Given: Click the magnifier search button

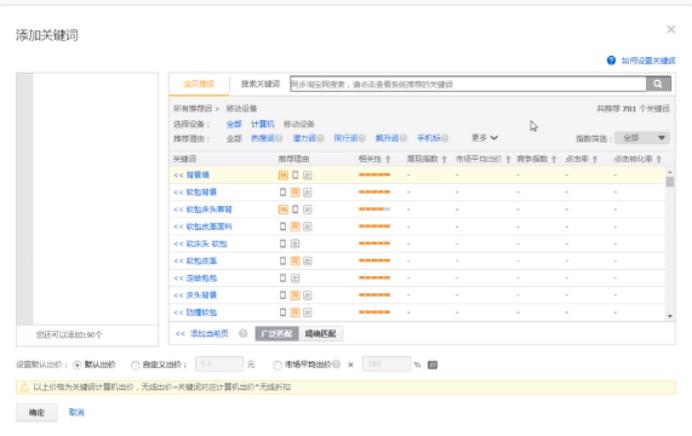Looking at the screenshot, I should click(658, 84).
